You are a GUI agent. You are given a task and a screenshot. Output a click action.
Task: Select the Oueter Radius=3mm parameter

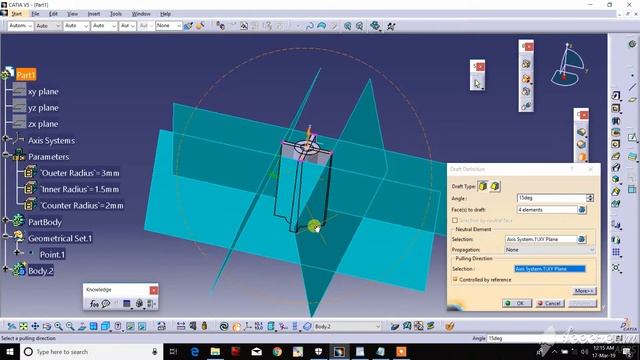pos(80,173)
